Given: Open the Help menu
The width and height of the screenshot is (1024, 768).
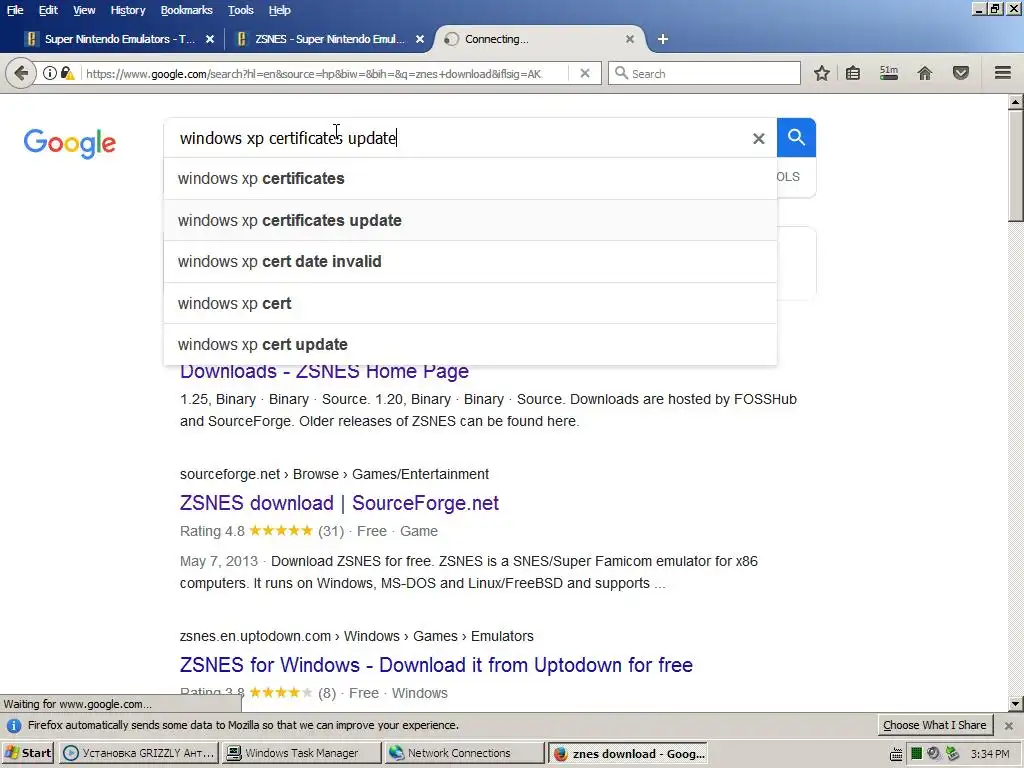Looking at the screenshot, I should (280, 10).
